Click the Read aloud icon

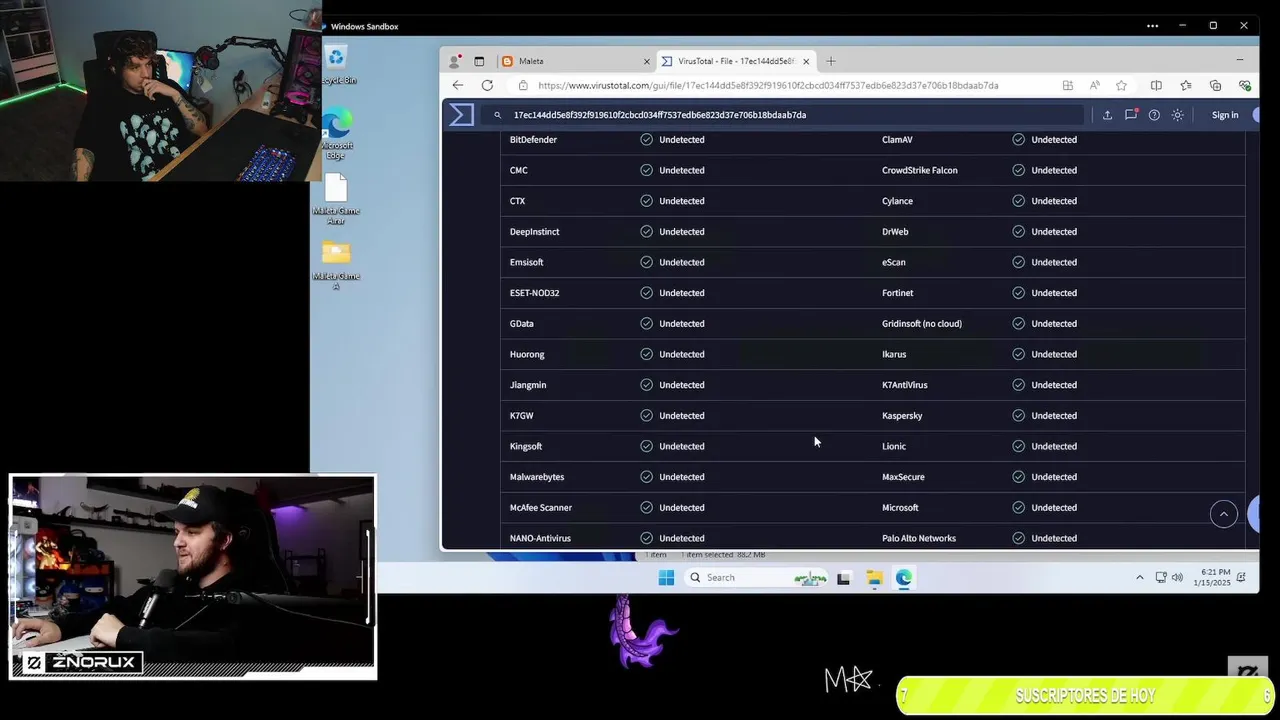point(1095,86)
